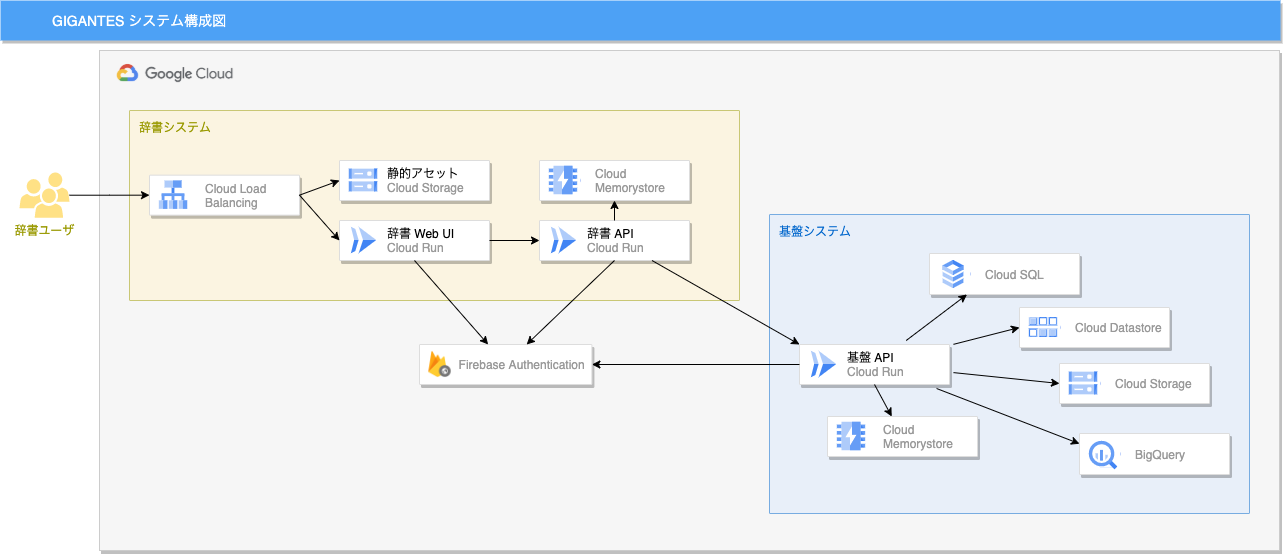Screen dimensions: 1284x555
Task: Click Memorystore icon in 基盤システム
Action: tap(851, 437)
